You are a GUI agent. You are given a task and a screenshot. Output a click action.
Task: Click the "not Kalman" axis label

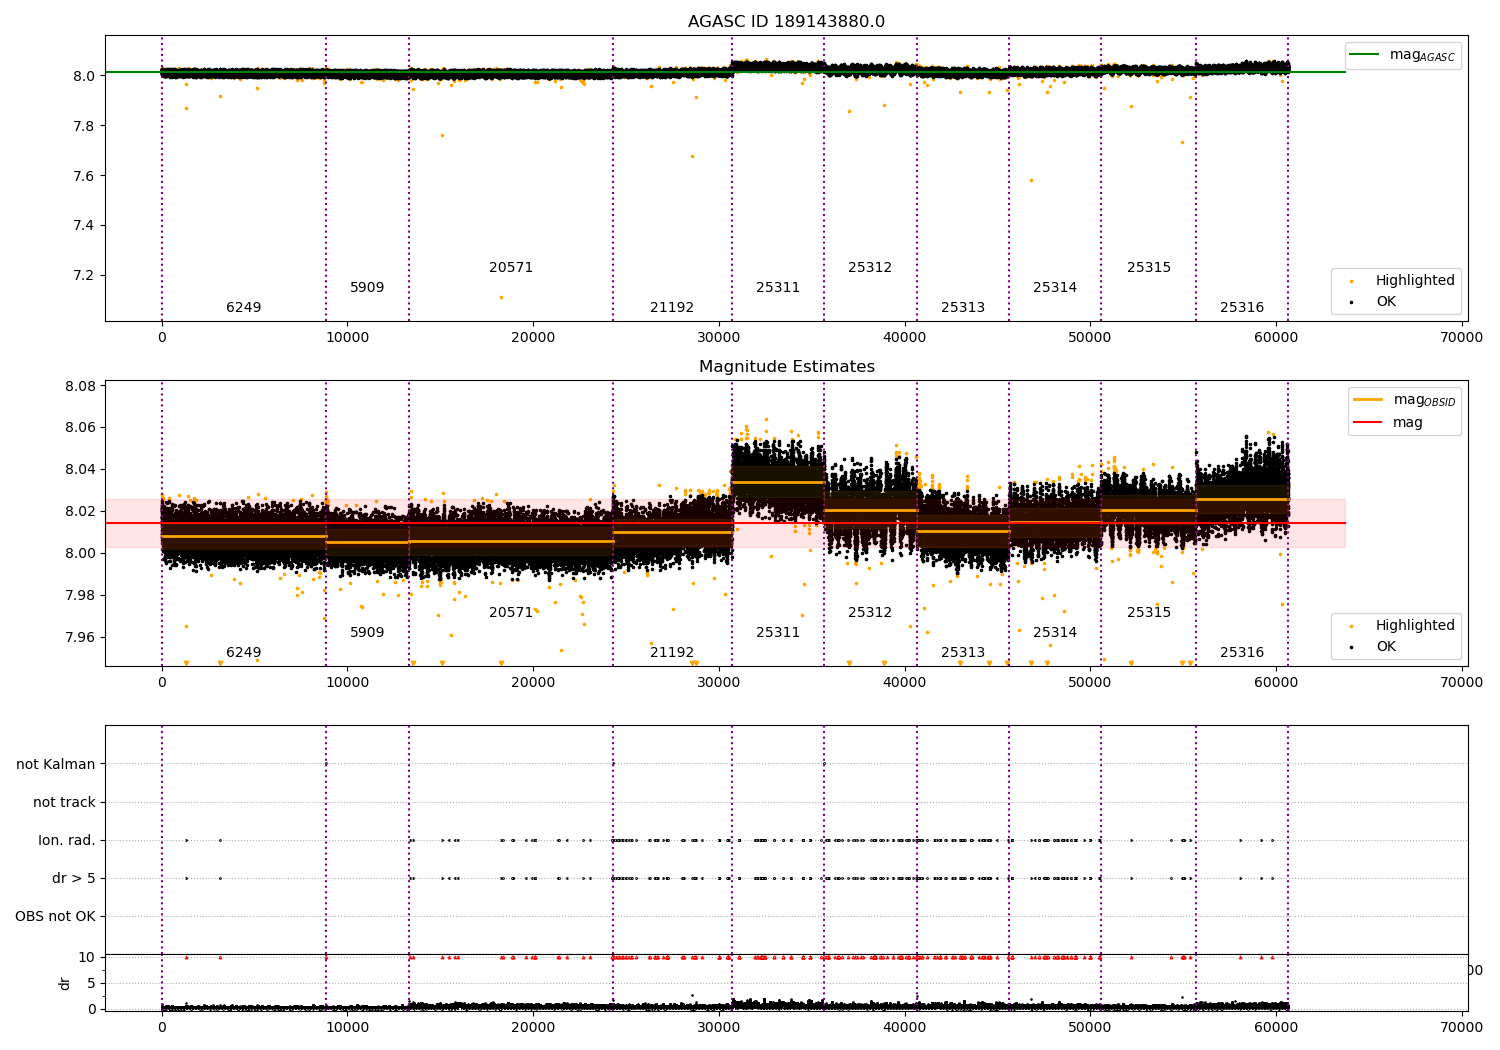56,764
